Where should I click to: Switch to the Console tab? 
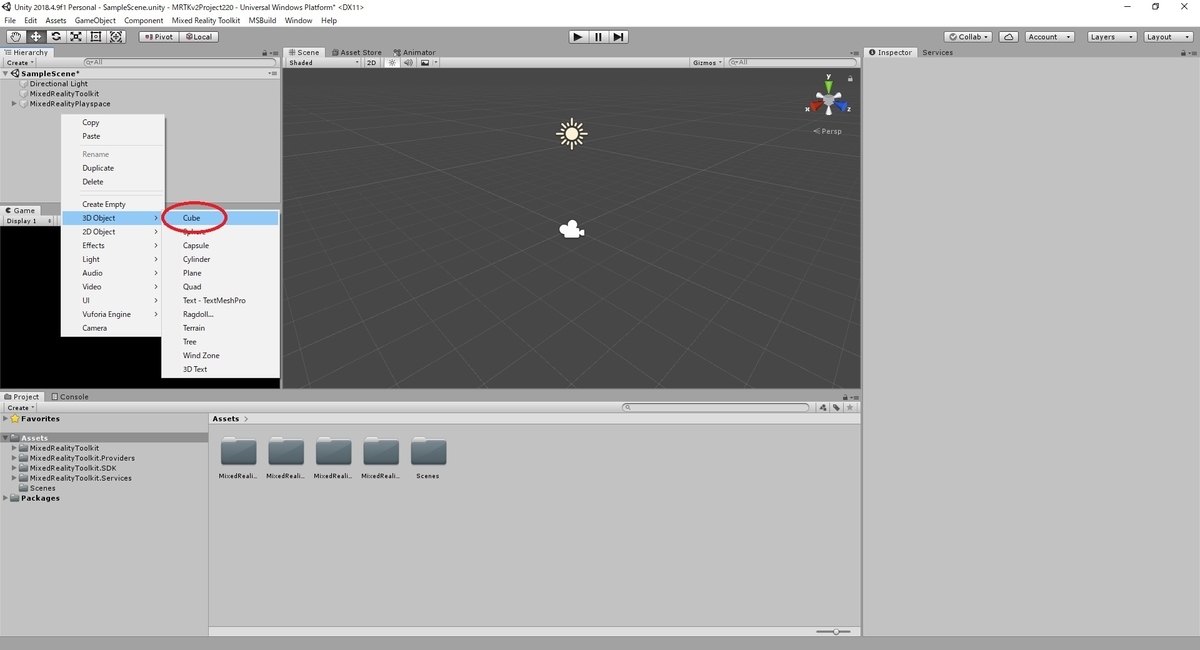[70, 397]
